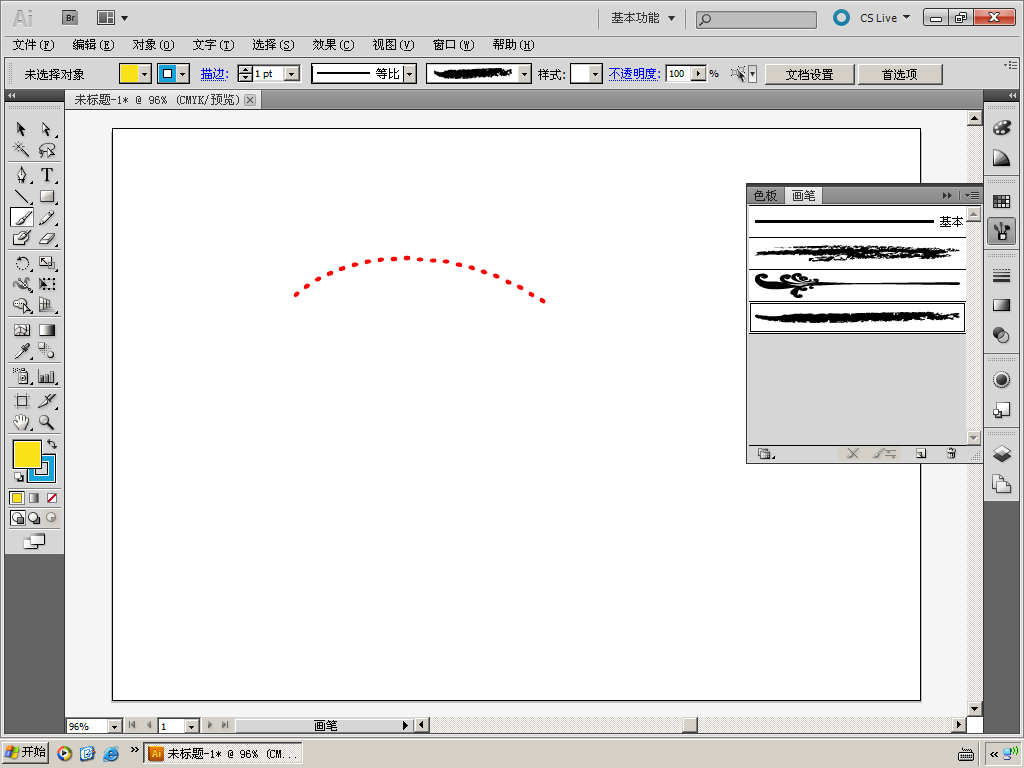Select the Eraser tool
This screenshot has height=768, width=1024.
(x=46, y=238)
